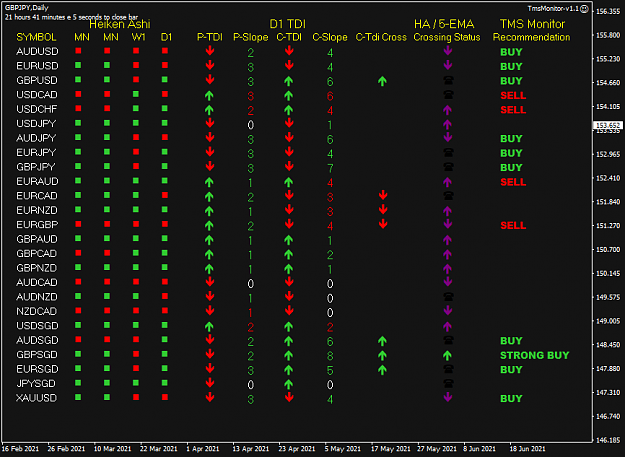Click the SYMBOL column header
Viewport: 625px width, 457px height.
click(36, 37)
